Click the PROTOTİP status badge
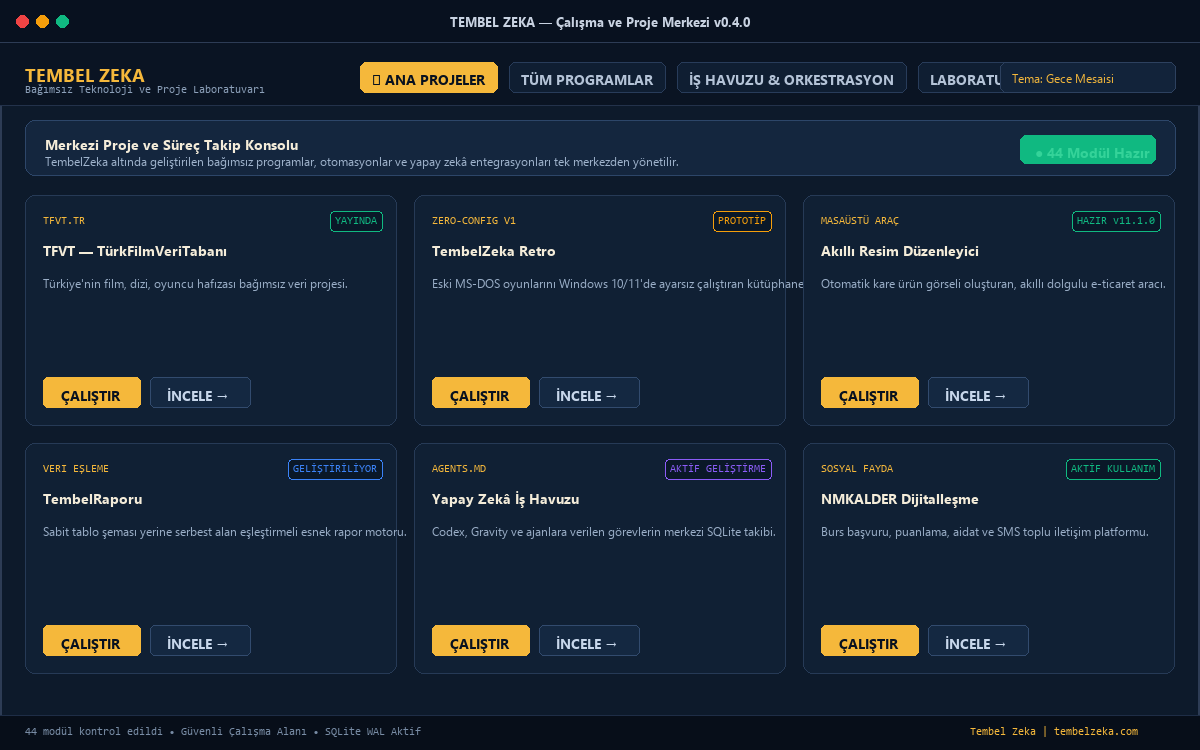This screenshot has width=1200, height=750. click(x=742, y=221)
